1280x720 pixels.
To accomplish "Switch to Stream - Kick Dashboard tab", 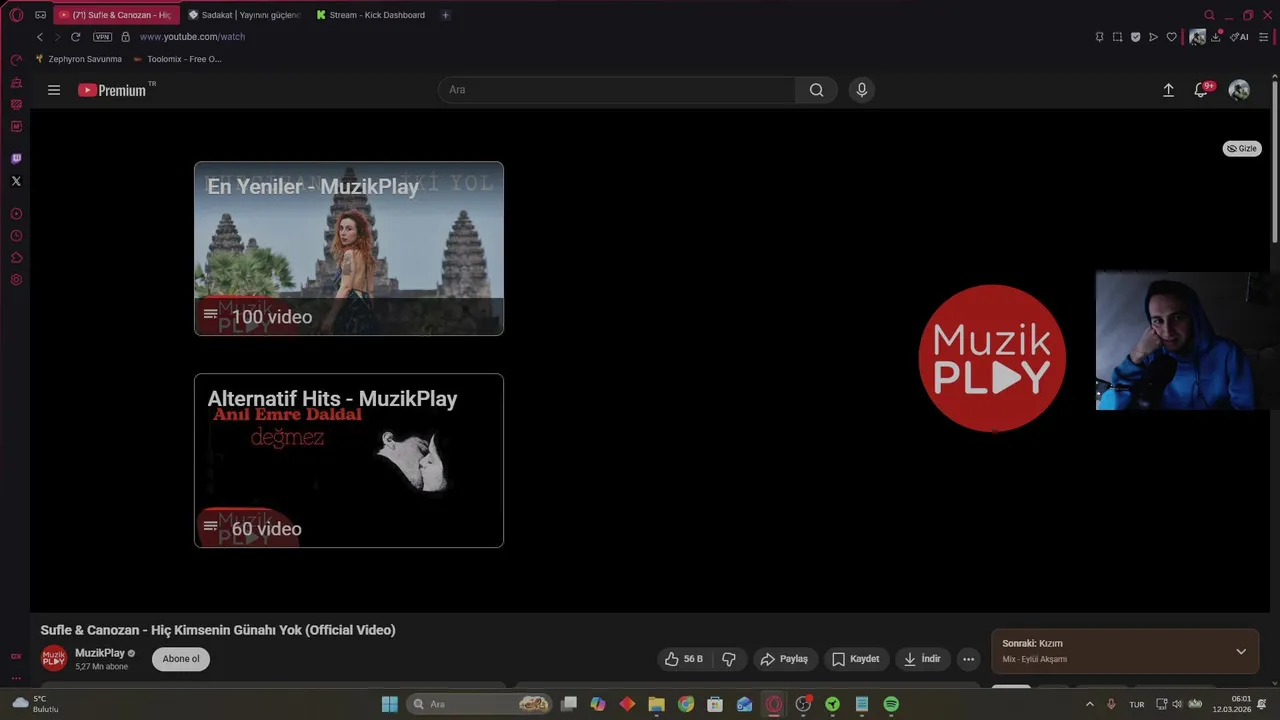I will [x=371, y=15].
